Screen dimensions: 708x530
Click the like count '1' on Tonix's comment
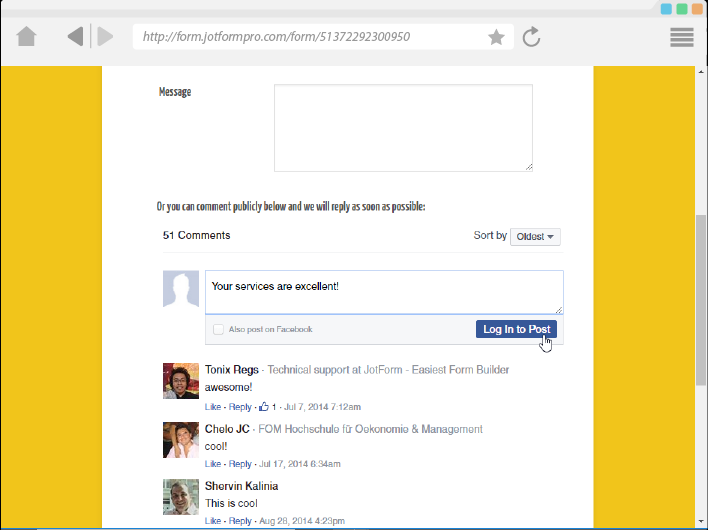coord(274,407)
